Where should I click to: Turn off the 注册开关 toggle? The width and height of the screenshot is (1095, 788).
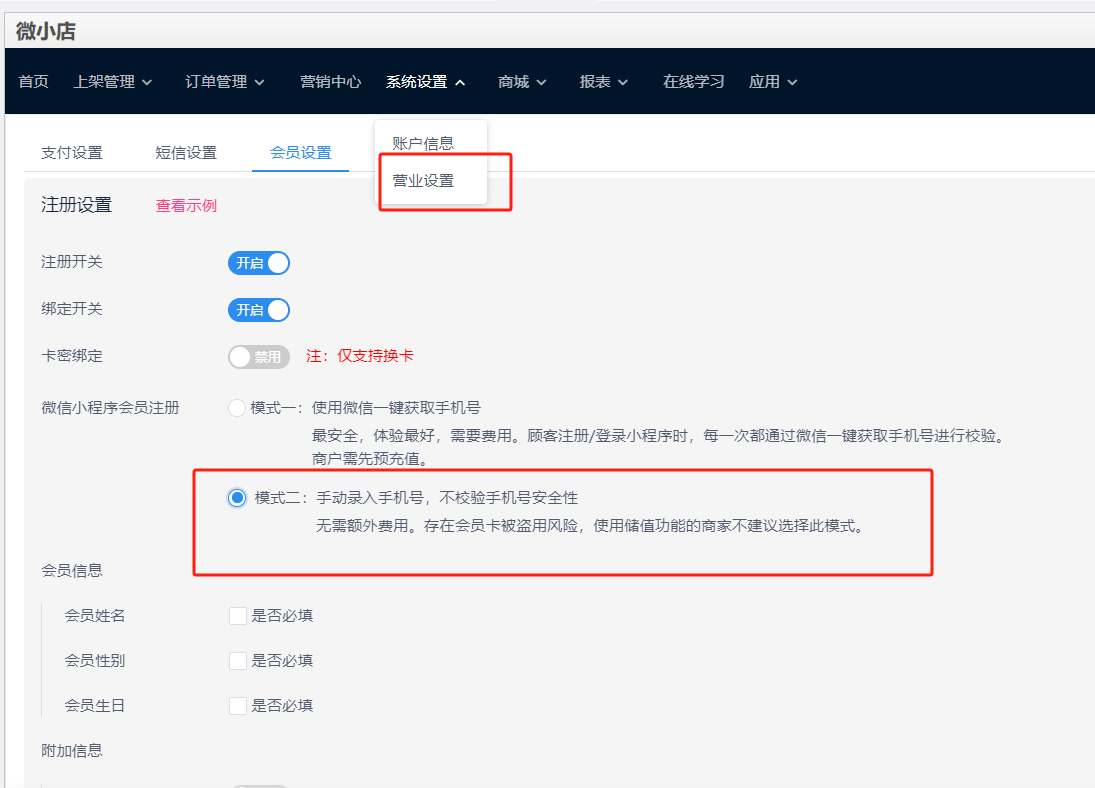(x=259, y=263)
